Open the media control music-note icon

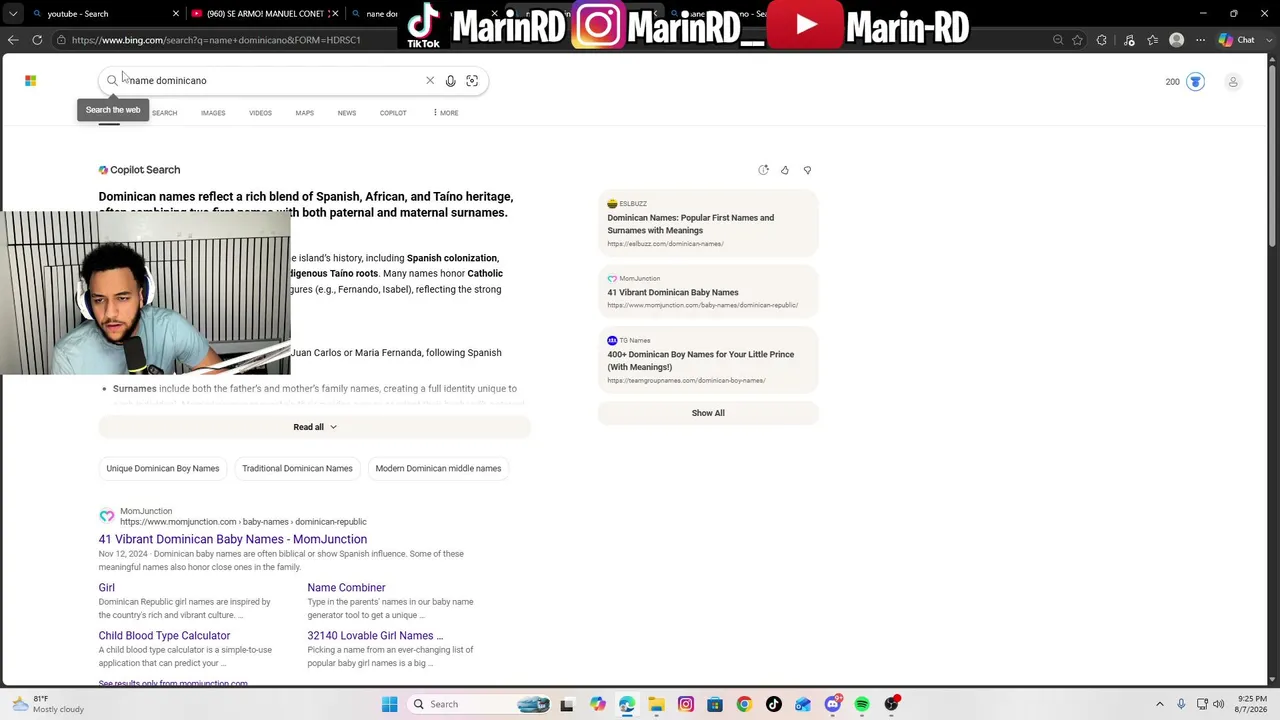(1129, 40)
